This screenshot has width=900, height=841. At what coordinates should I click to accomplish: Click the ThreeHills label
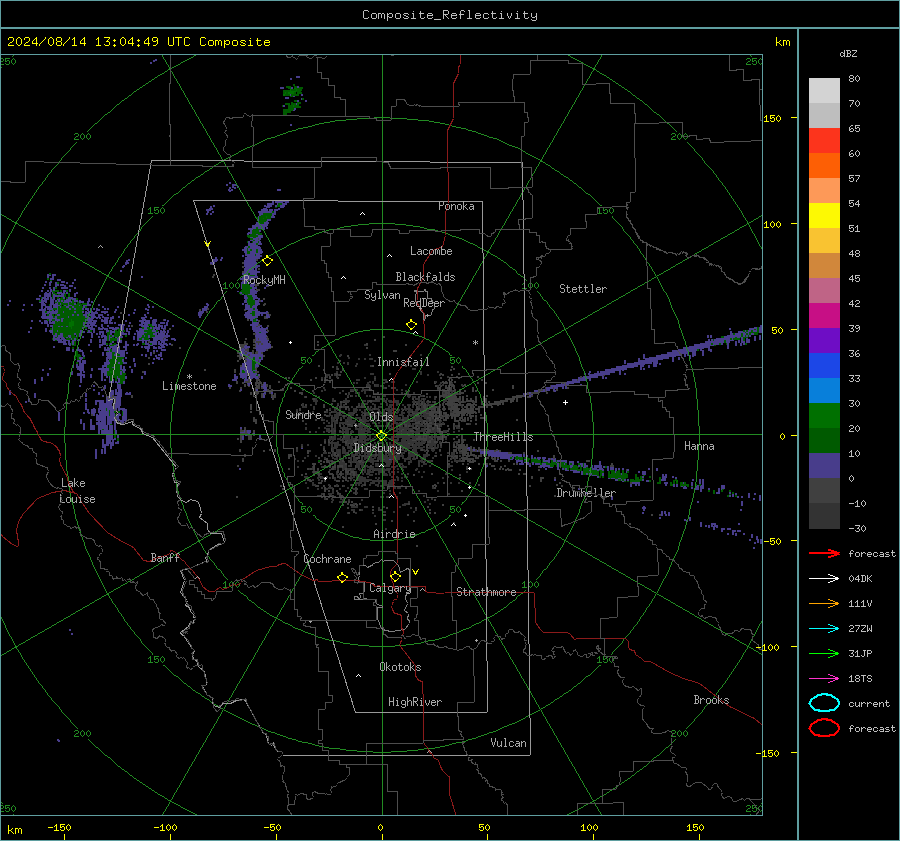coord(503,437)
